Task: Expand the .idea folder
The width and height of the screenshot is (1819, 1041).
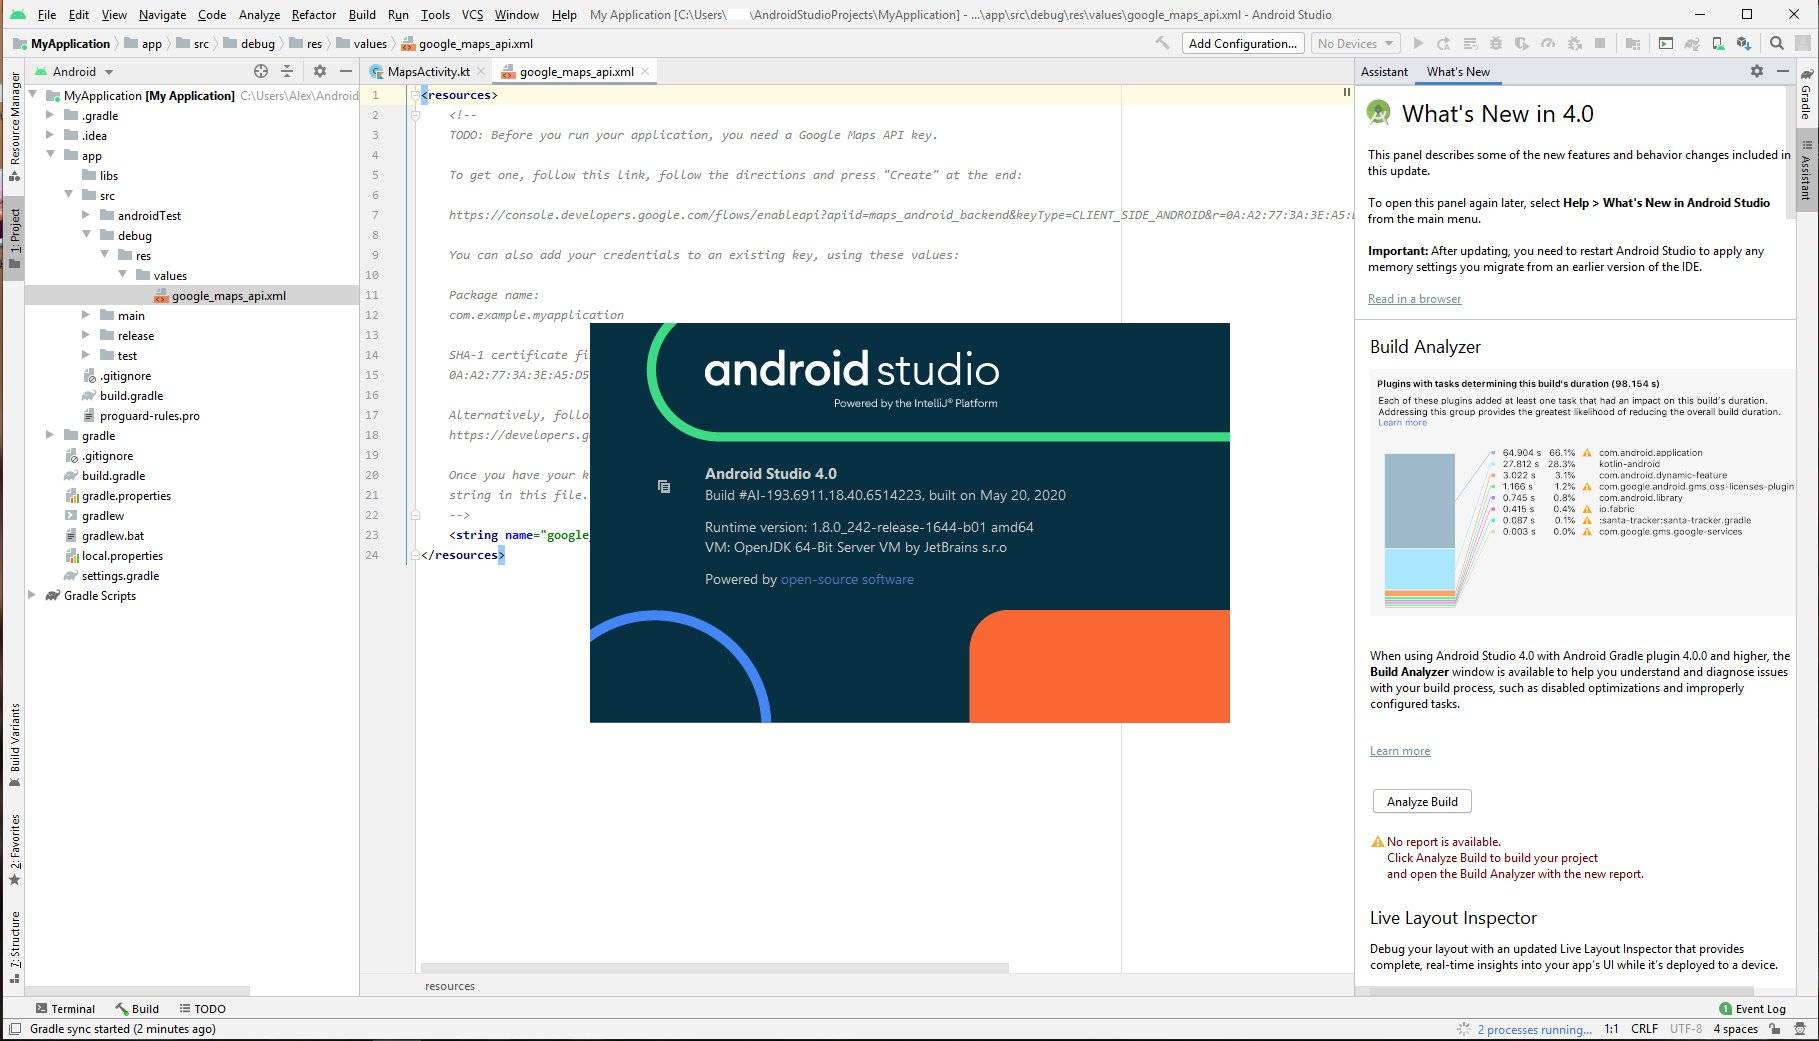Action: point(50,135)
